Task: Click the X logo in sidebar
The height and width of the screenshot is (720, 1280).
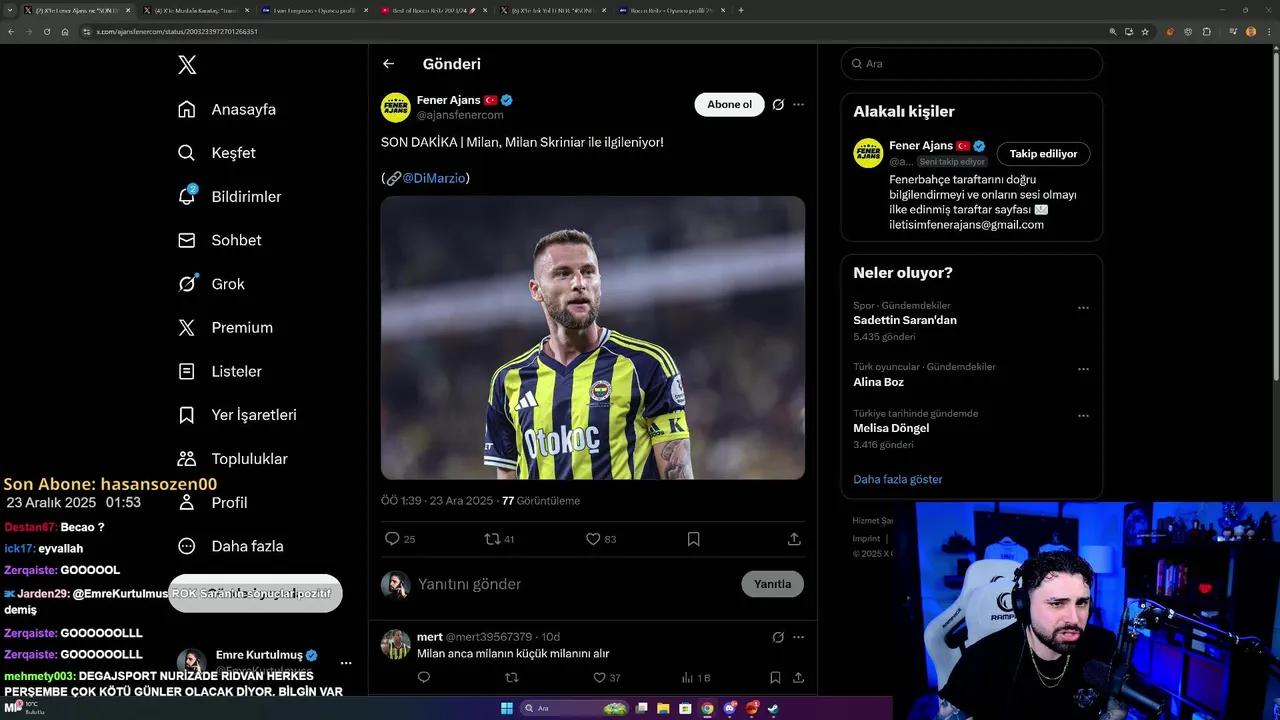Action: (187, 65)
